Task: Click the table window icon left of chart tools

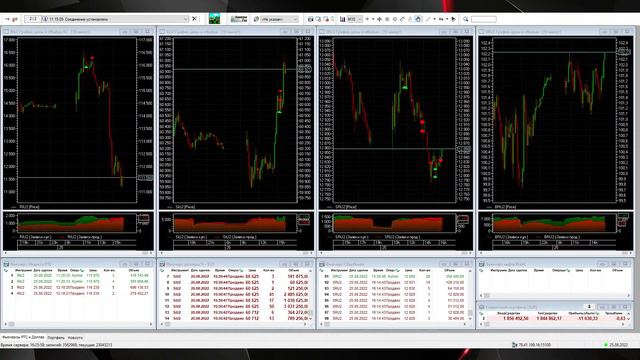Action: click(x=311, y=19)
